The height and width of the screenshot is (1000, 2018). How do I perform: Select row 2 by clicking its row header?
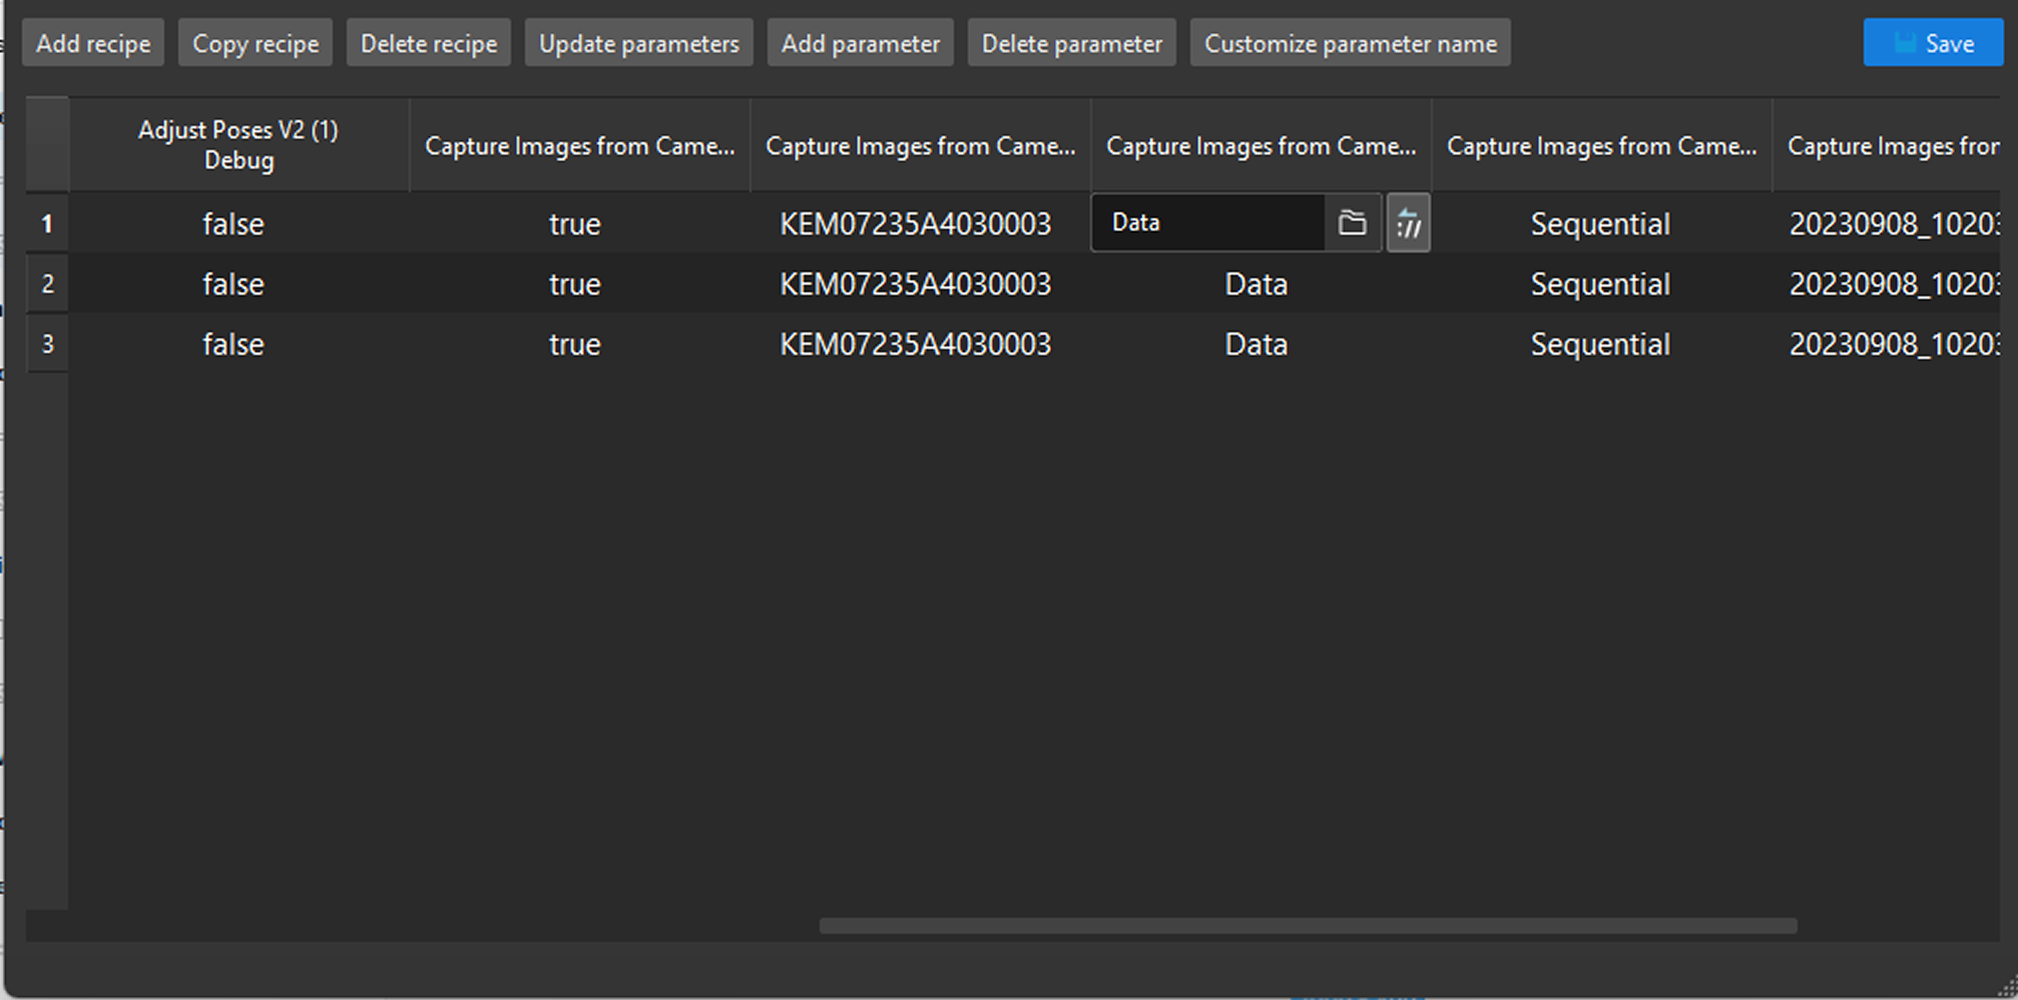click(47, 284)
